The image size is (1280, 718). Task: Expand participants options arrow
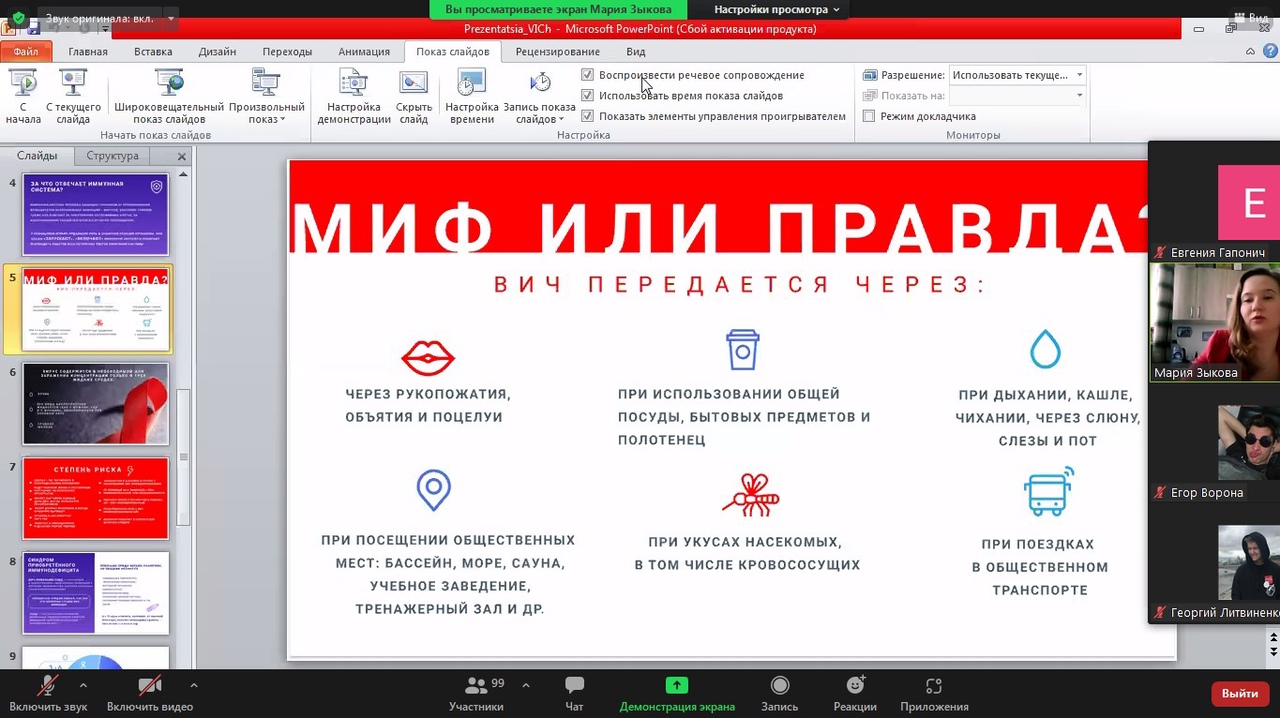526,686
